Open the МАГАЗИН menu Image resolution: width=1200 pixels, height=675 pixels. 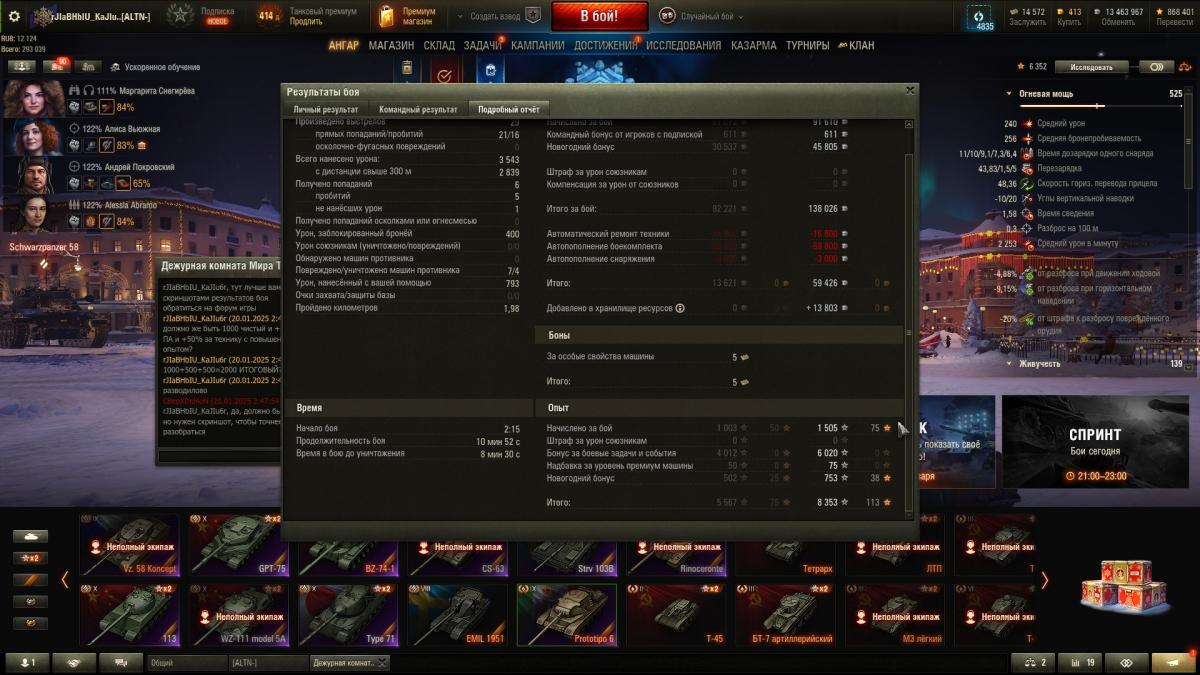391,45
